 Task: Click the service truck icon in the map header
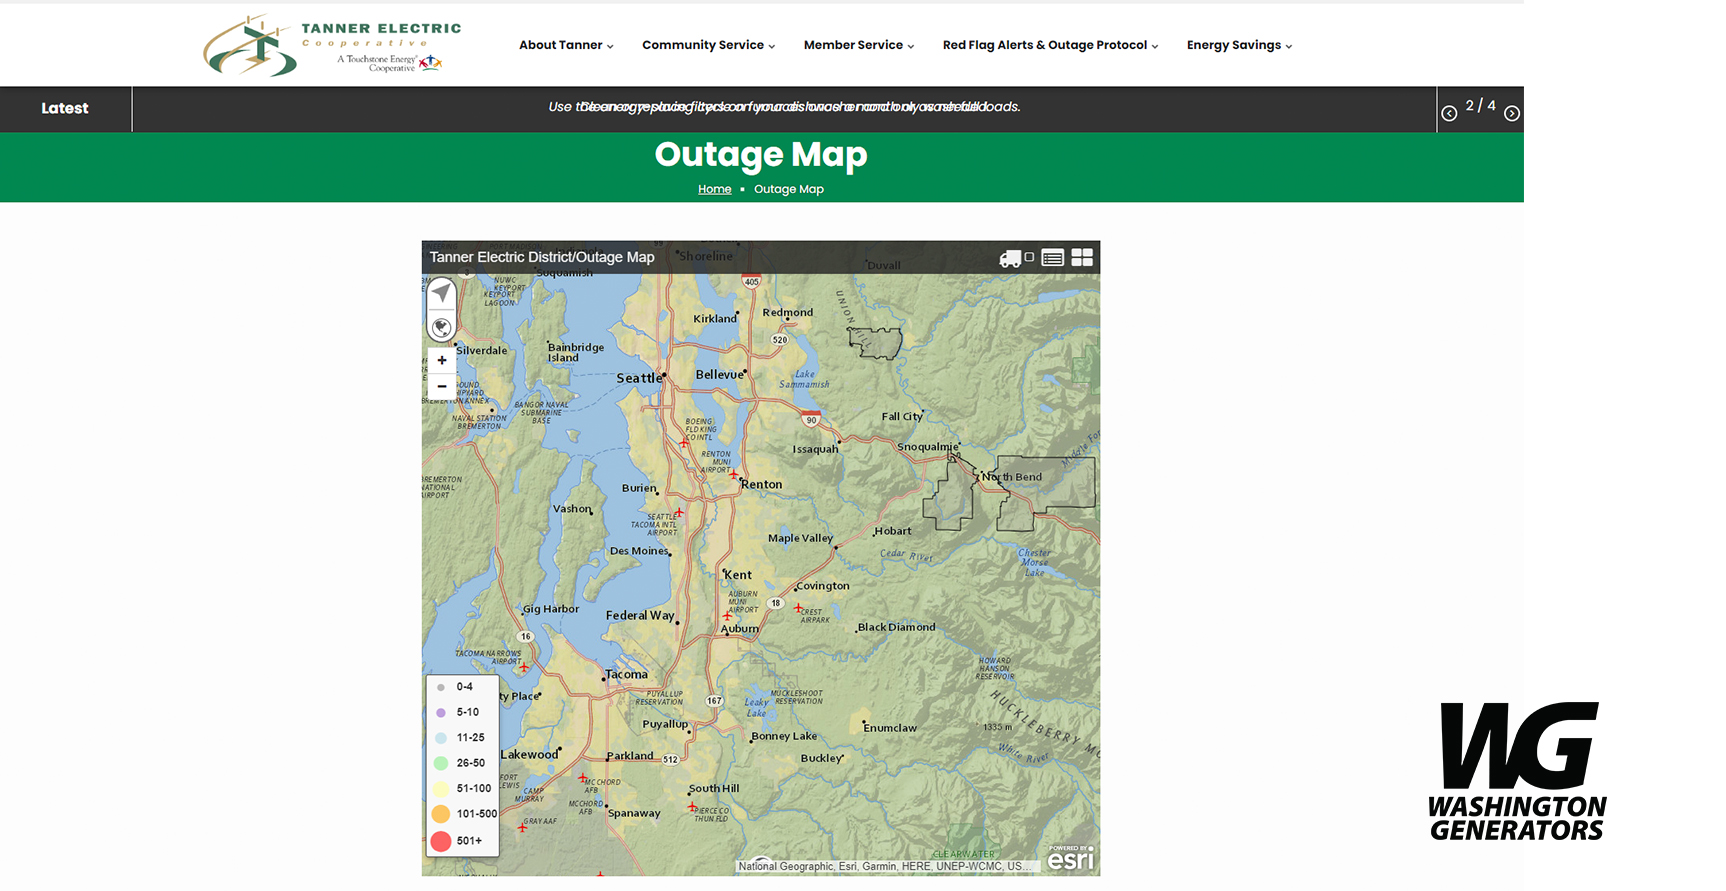pyautogui.click(x=1010, y=258)
